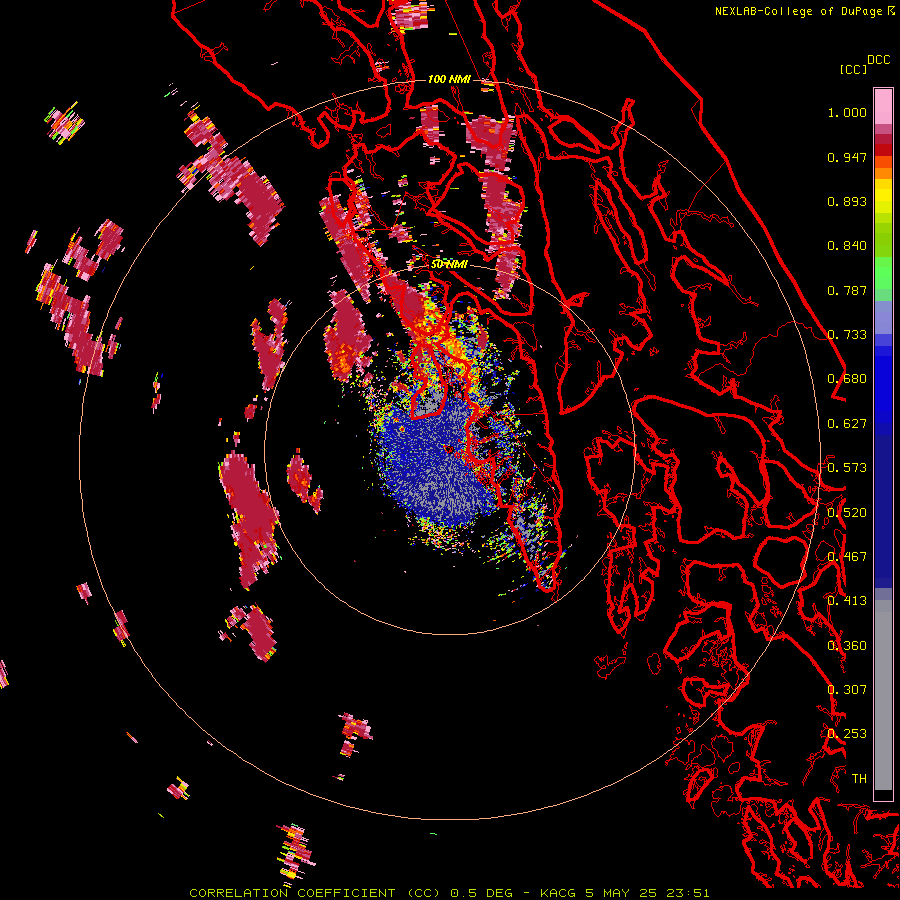The width and height of the screenshot is (900, 900).
Task: Pick the black segment at color bar bottom
Action: tap(883, 795)
